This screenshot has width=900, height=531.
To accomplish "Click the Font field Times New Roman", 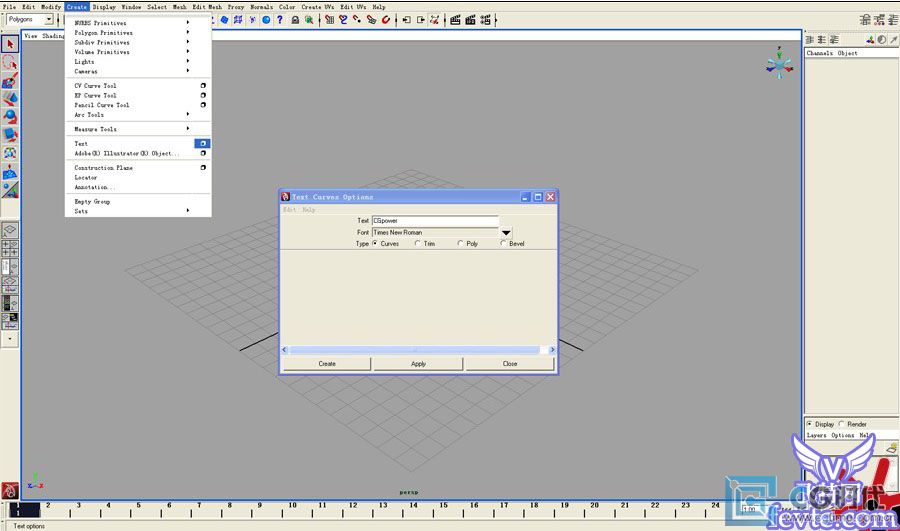I will [x=435, y=232].
